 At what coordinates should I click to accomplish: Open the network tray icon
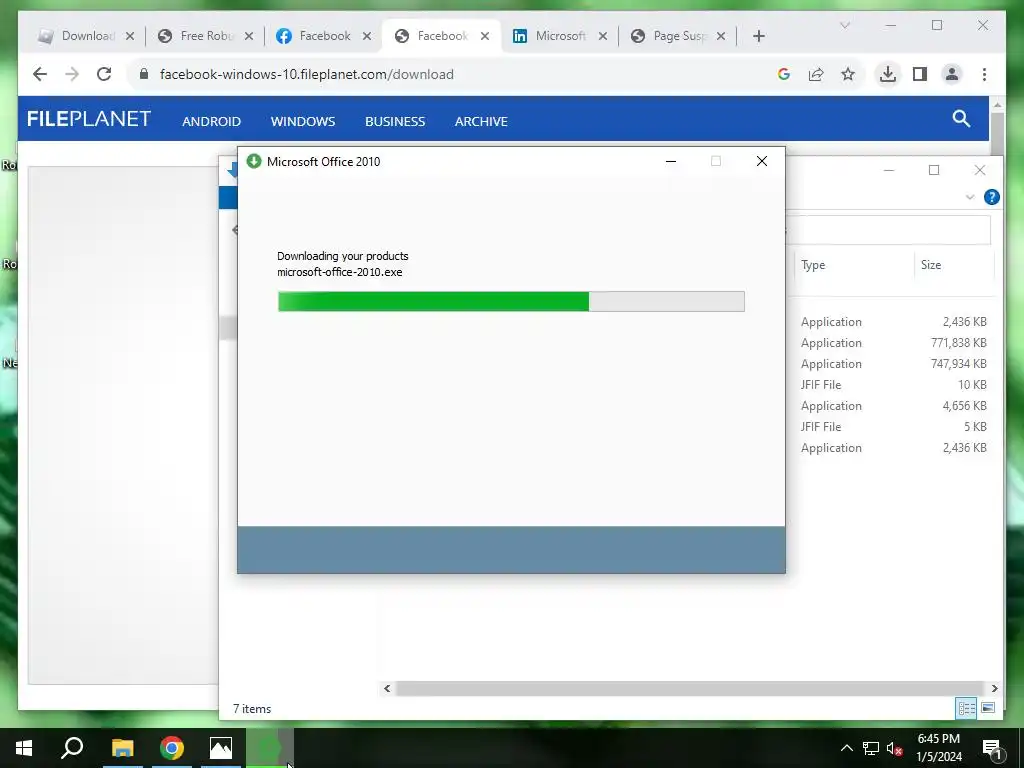[x=871, y=748]
